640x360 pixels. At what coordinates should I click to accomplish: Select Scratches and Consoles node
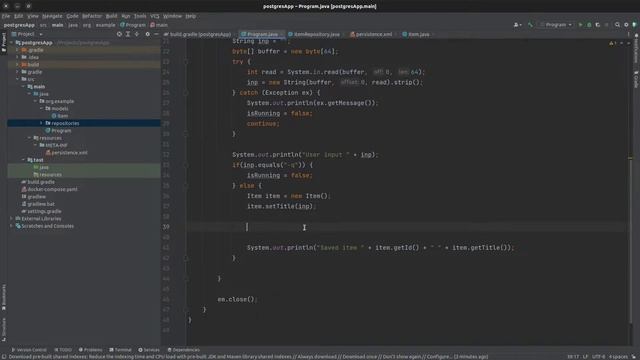pyautogui.click(x=44, y=226)
